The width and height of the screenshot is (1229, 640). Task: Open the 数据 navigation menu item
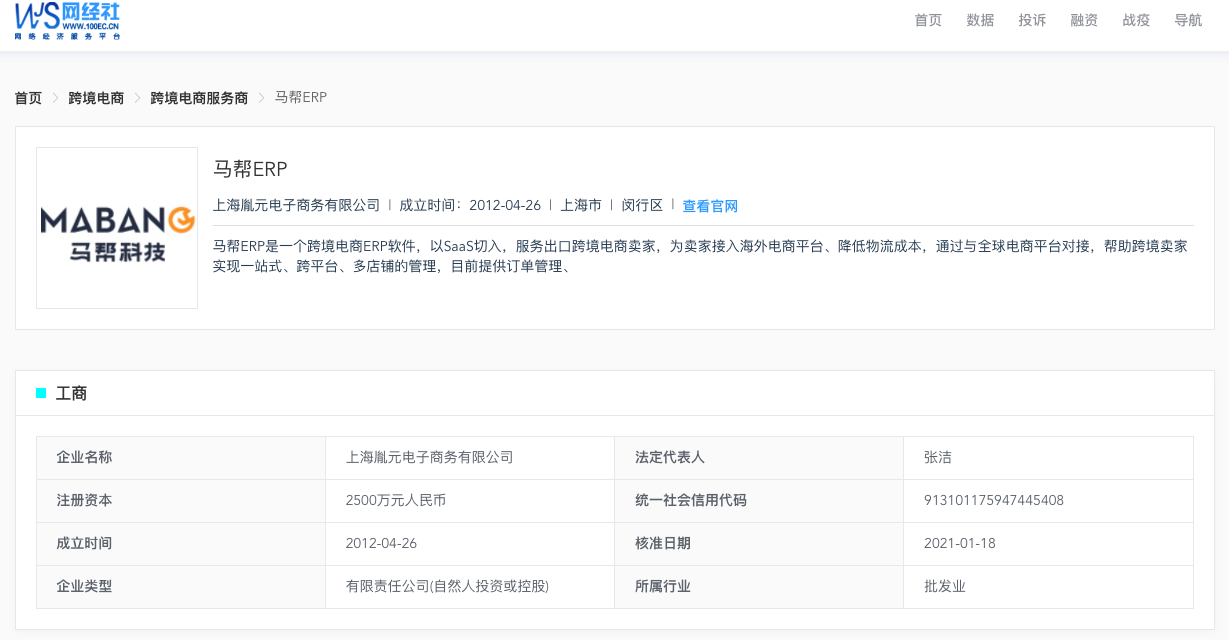(980, 20)
